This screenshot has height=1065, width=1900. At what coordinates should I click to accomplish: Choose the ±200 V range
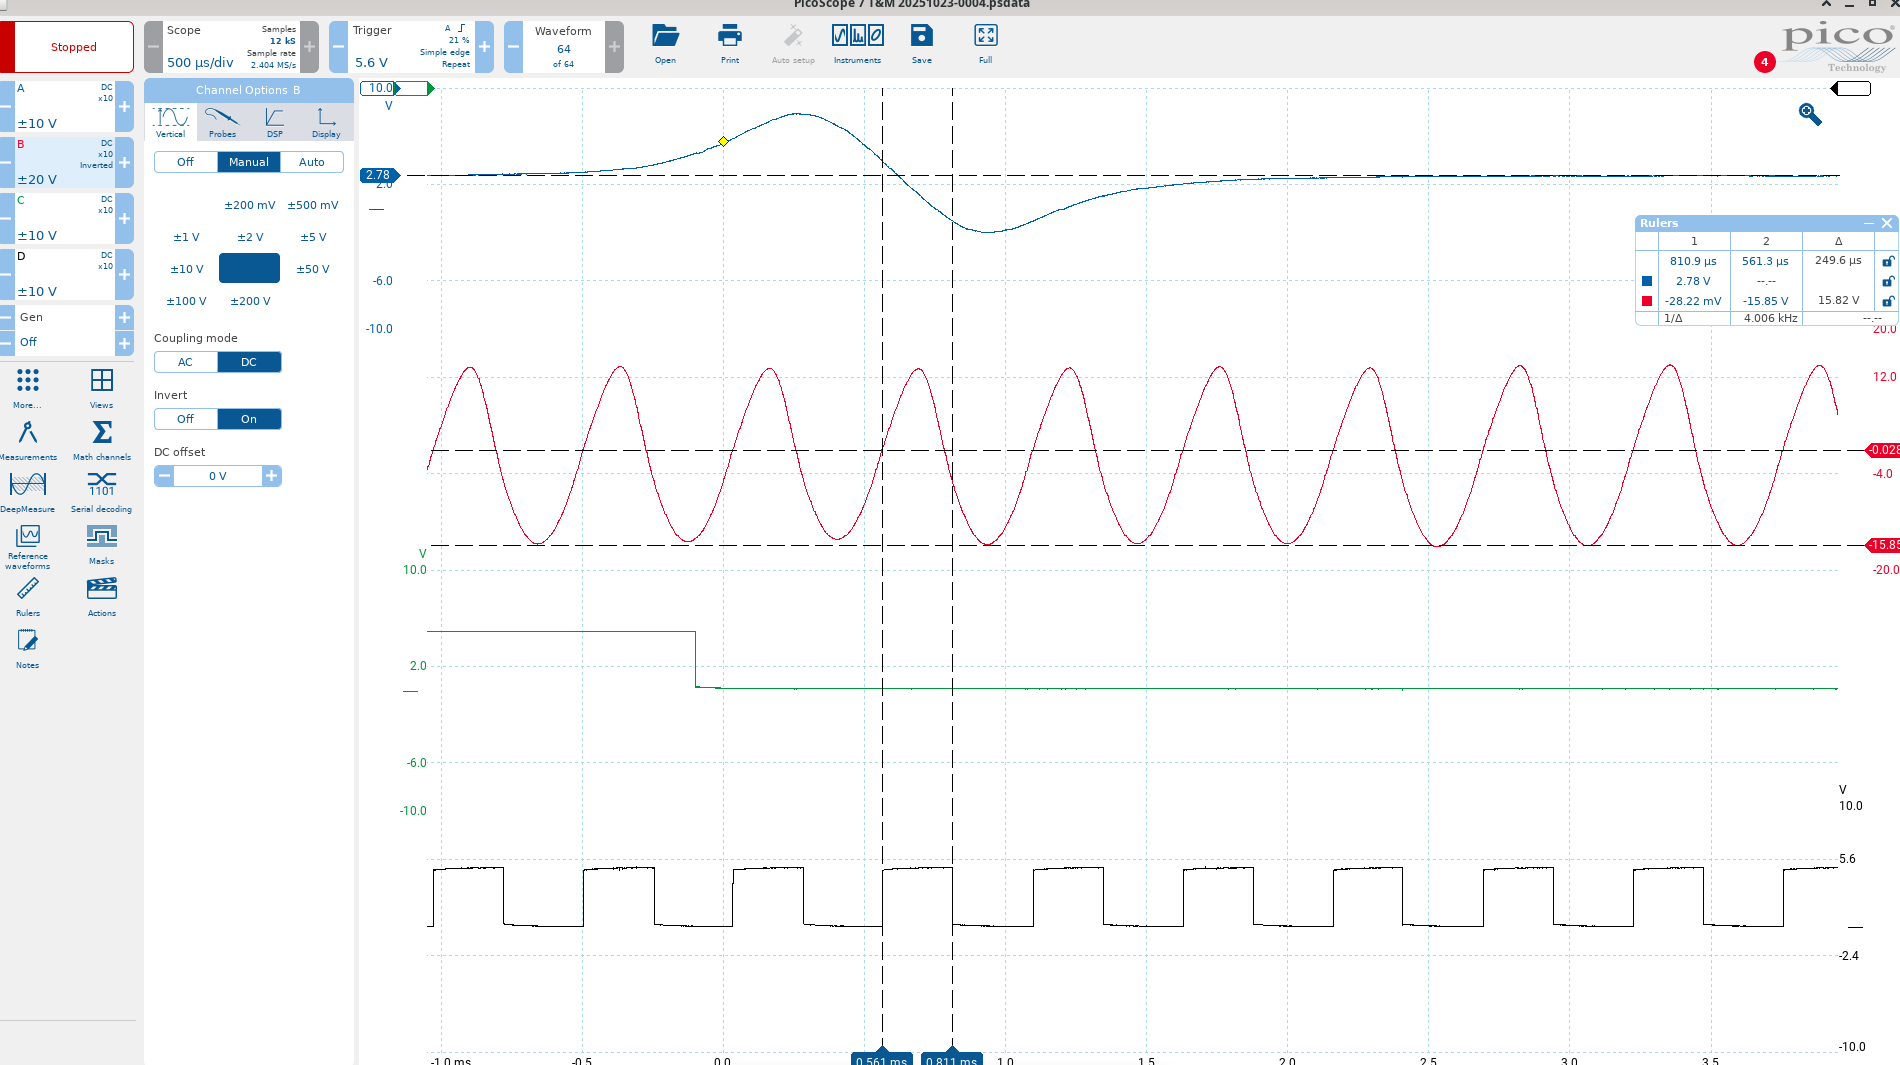click(250, 301)
